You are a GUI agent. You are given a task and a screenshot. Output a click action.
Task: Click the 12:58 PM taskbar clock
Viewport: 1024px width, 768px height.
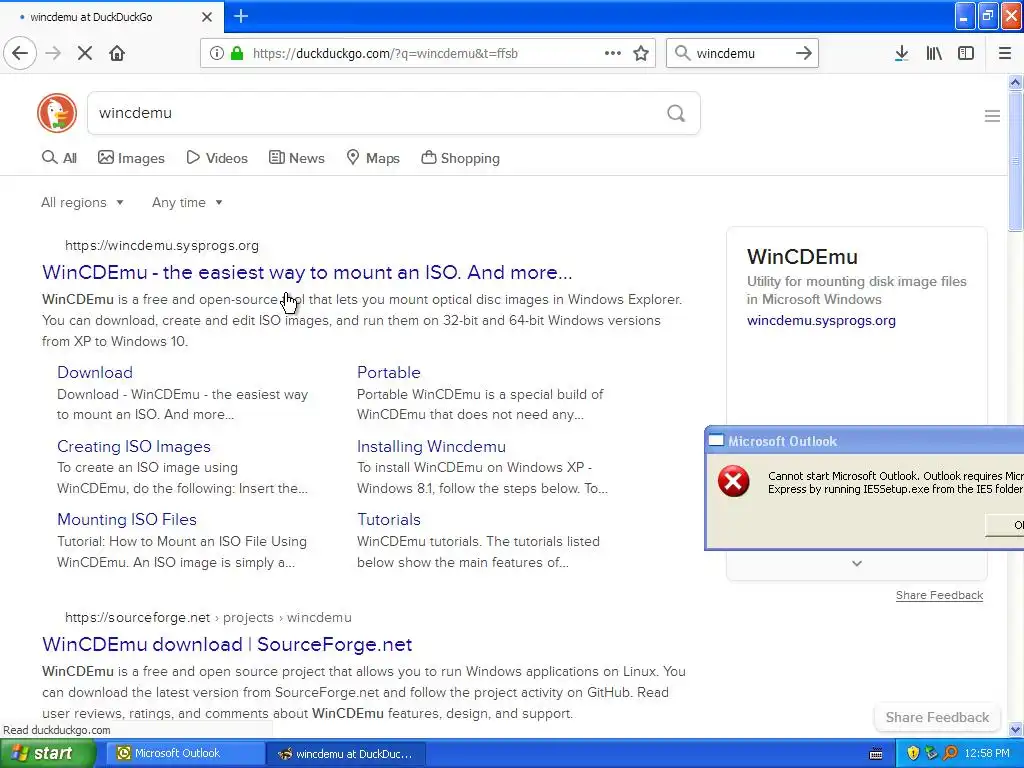pyautogui.click(x=987, y=753)
